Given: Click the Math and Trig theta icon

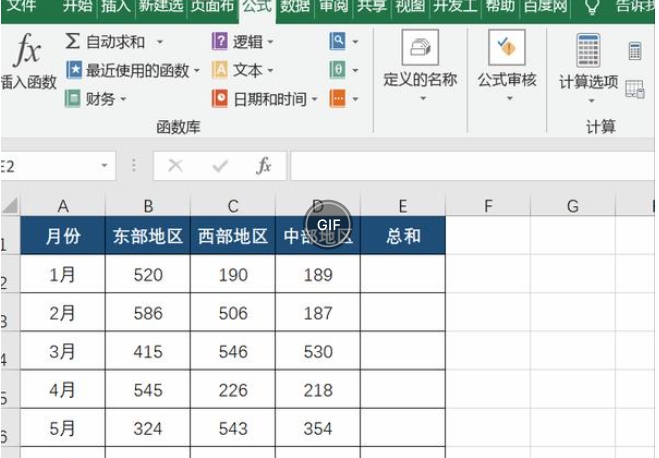Looking at the screenshot, I should click(x=337, y=70).
